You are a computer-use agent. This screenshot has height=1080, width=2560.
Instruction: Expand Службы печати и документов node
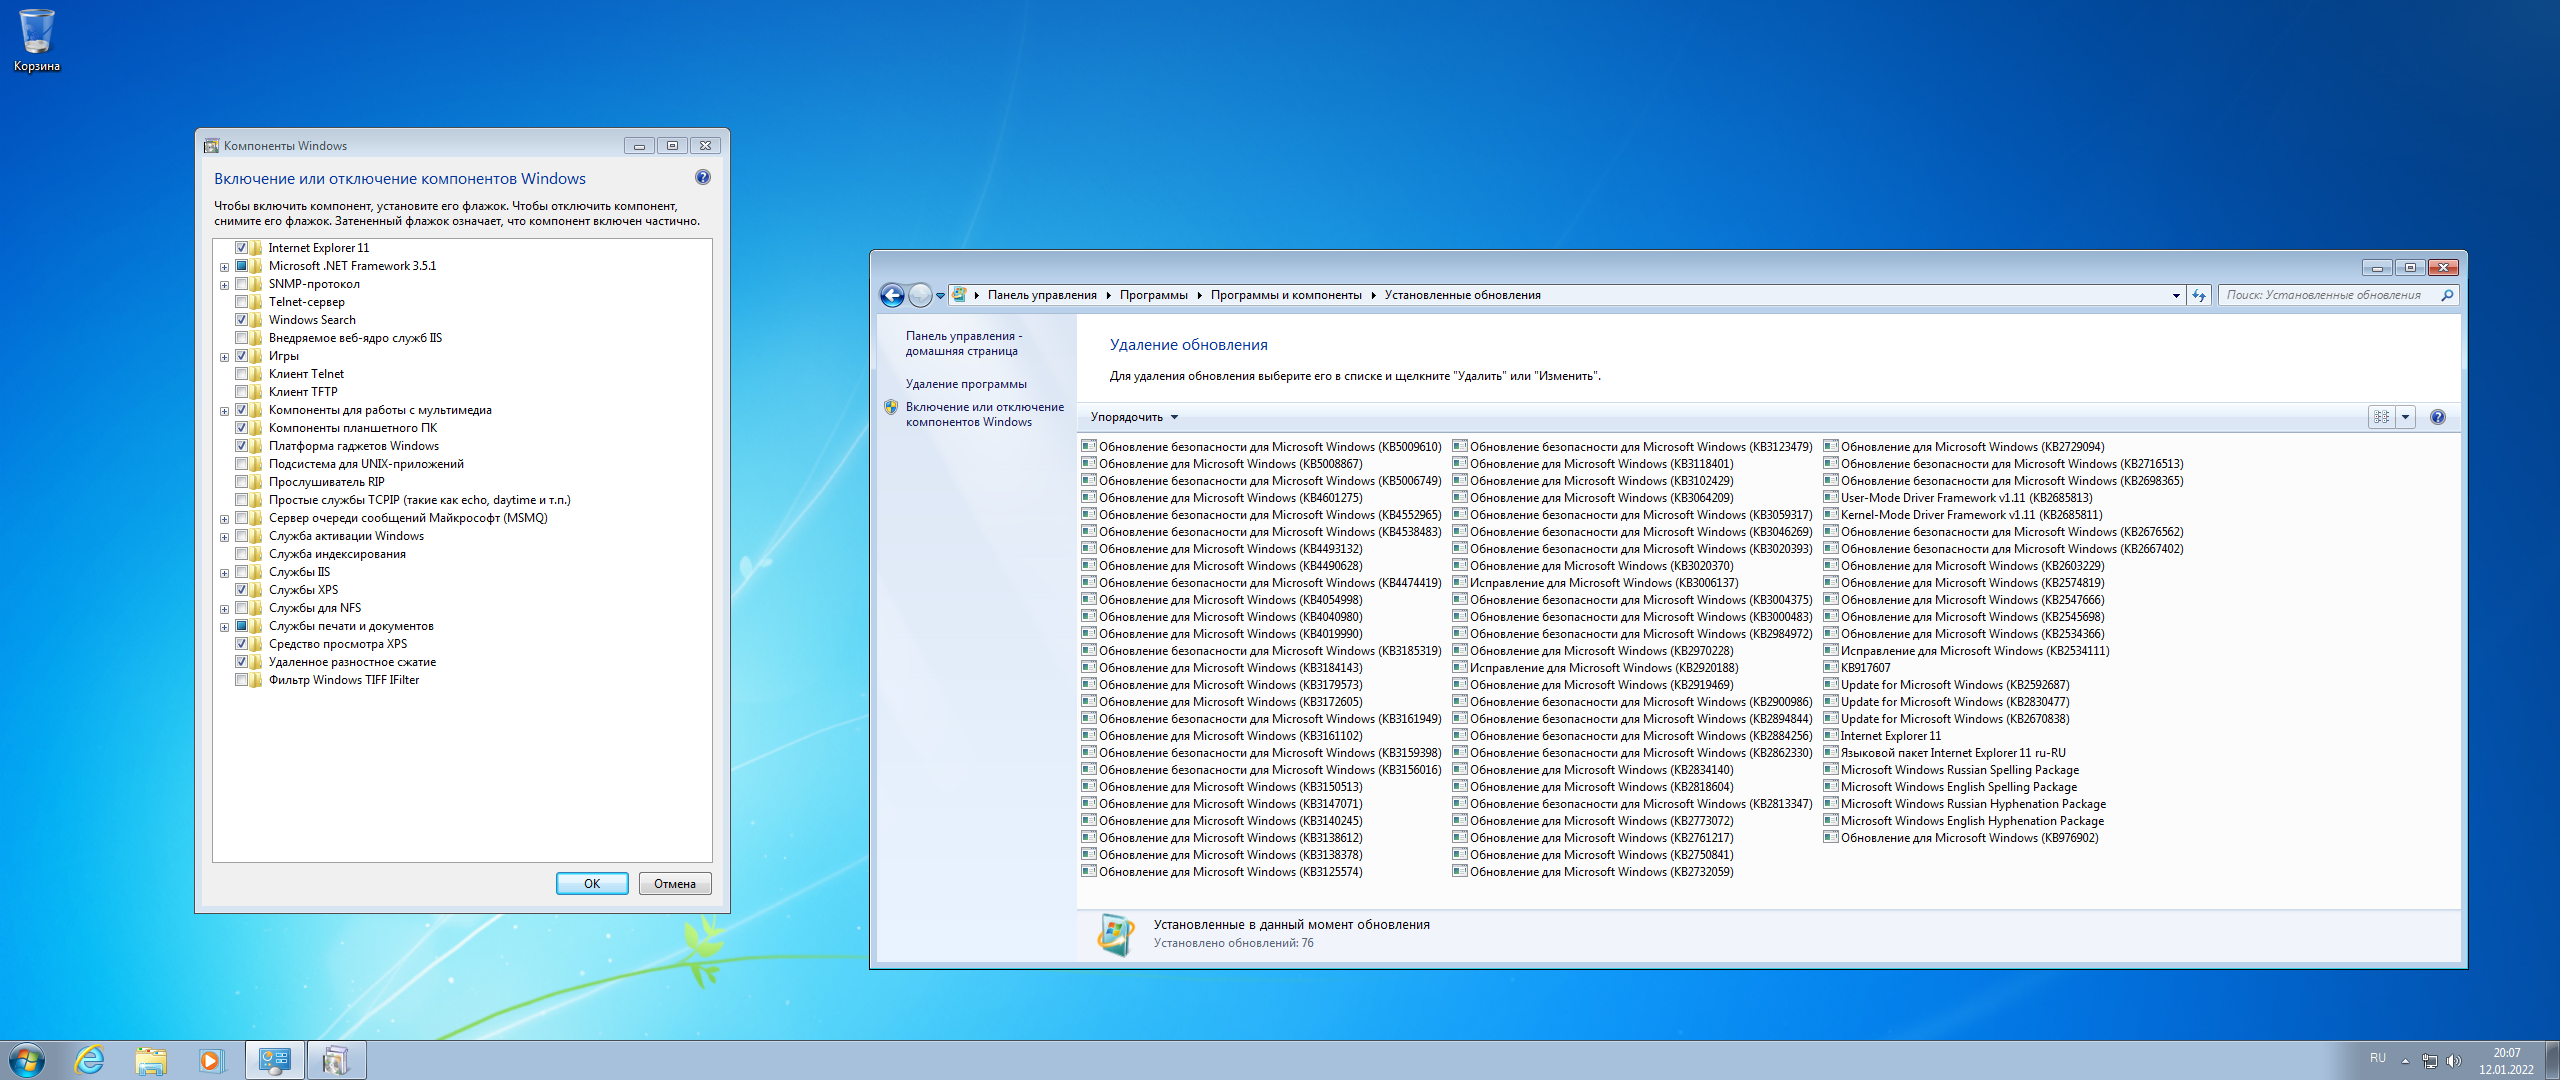click(224, 627)
